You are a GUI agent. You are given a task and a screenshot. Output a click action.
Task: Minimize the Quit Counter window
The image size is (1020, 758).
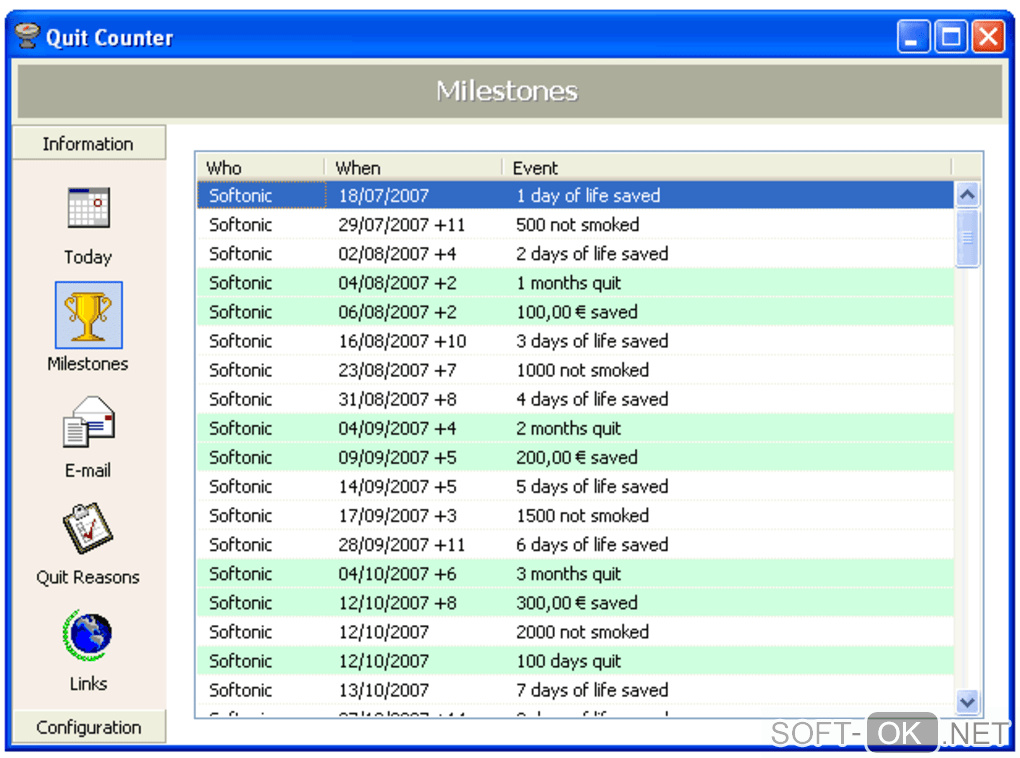[x=913, y=36]
